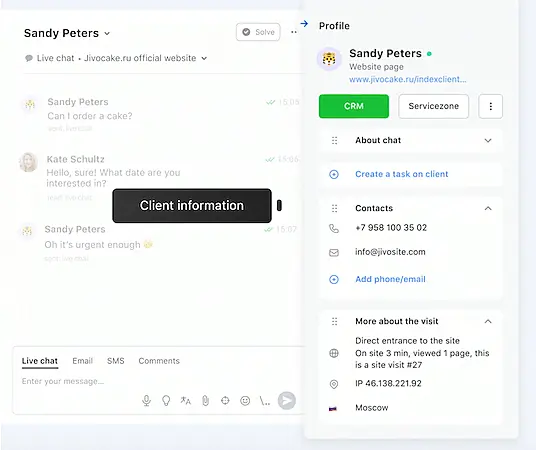Viewport: 536px width, 450px height.
Task: Click the plus icon beside Add phone/email
Action: tap(334, 279)
